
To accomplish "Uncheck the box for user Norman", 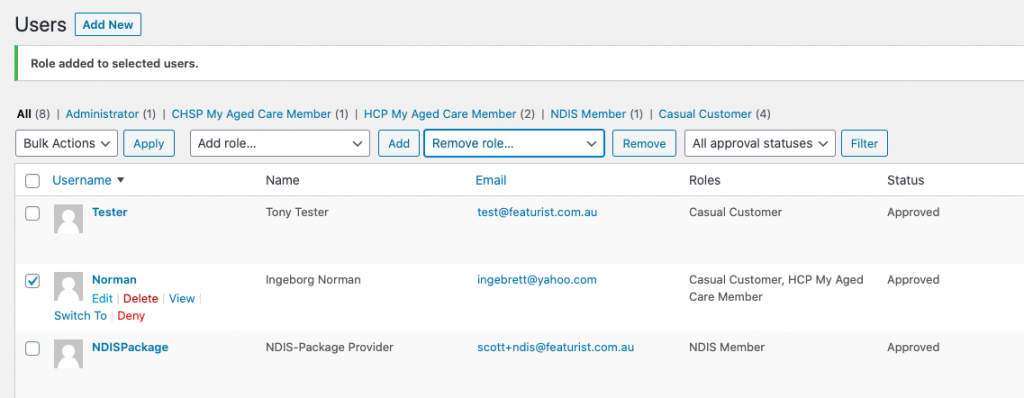I will (32, 280).
